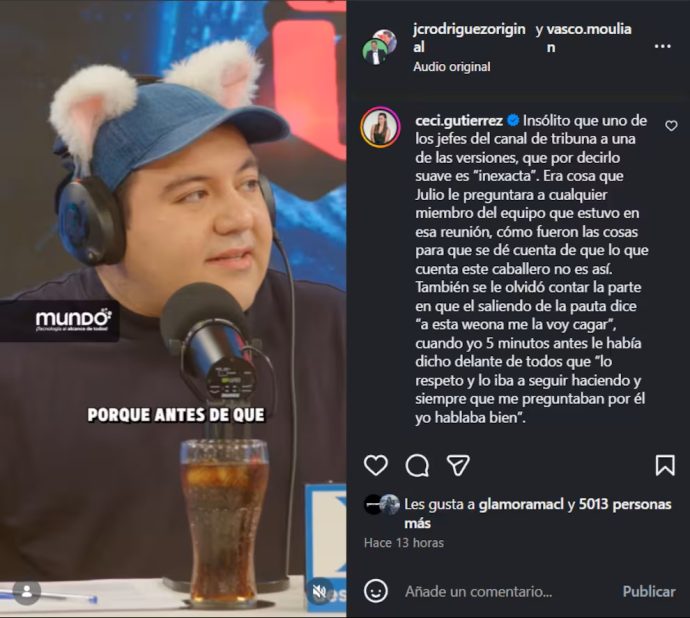Open glamoramacl profile from likes

[x=521, y=504]
